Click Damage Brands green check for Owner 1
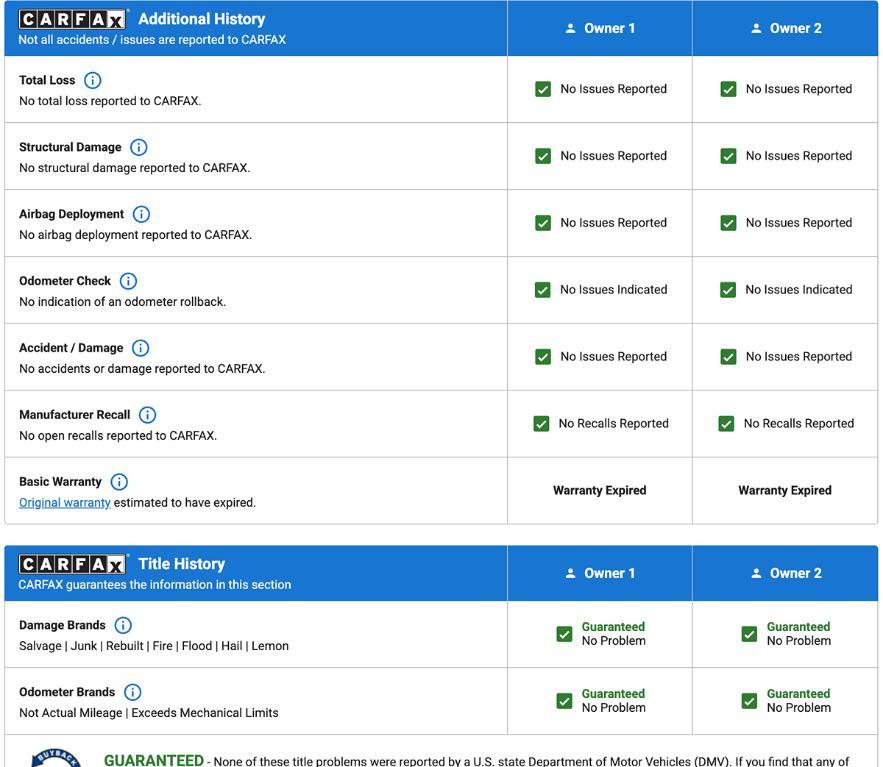Viewport: 883px width, 767px height. click(x=564, y=634)
